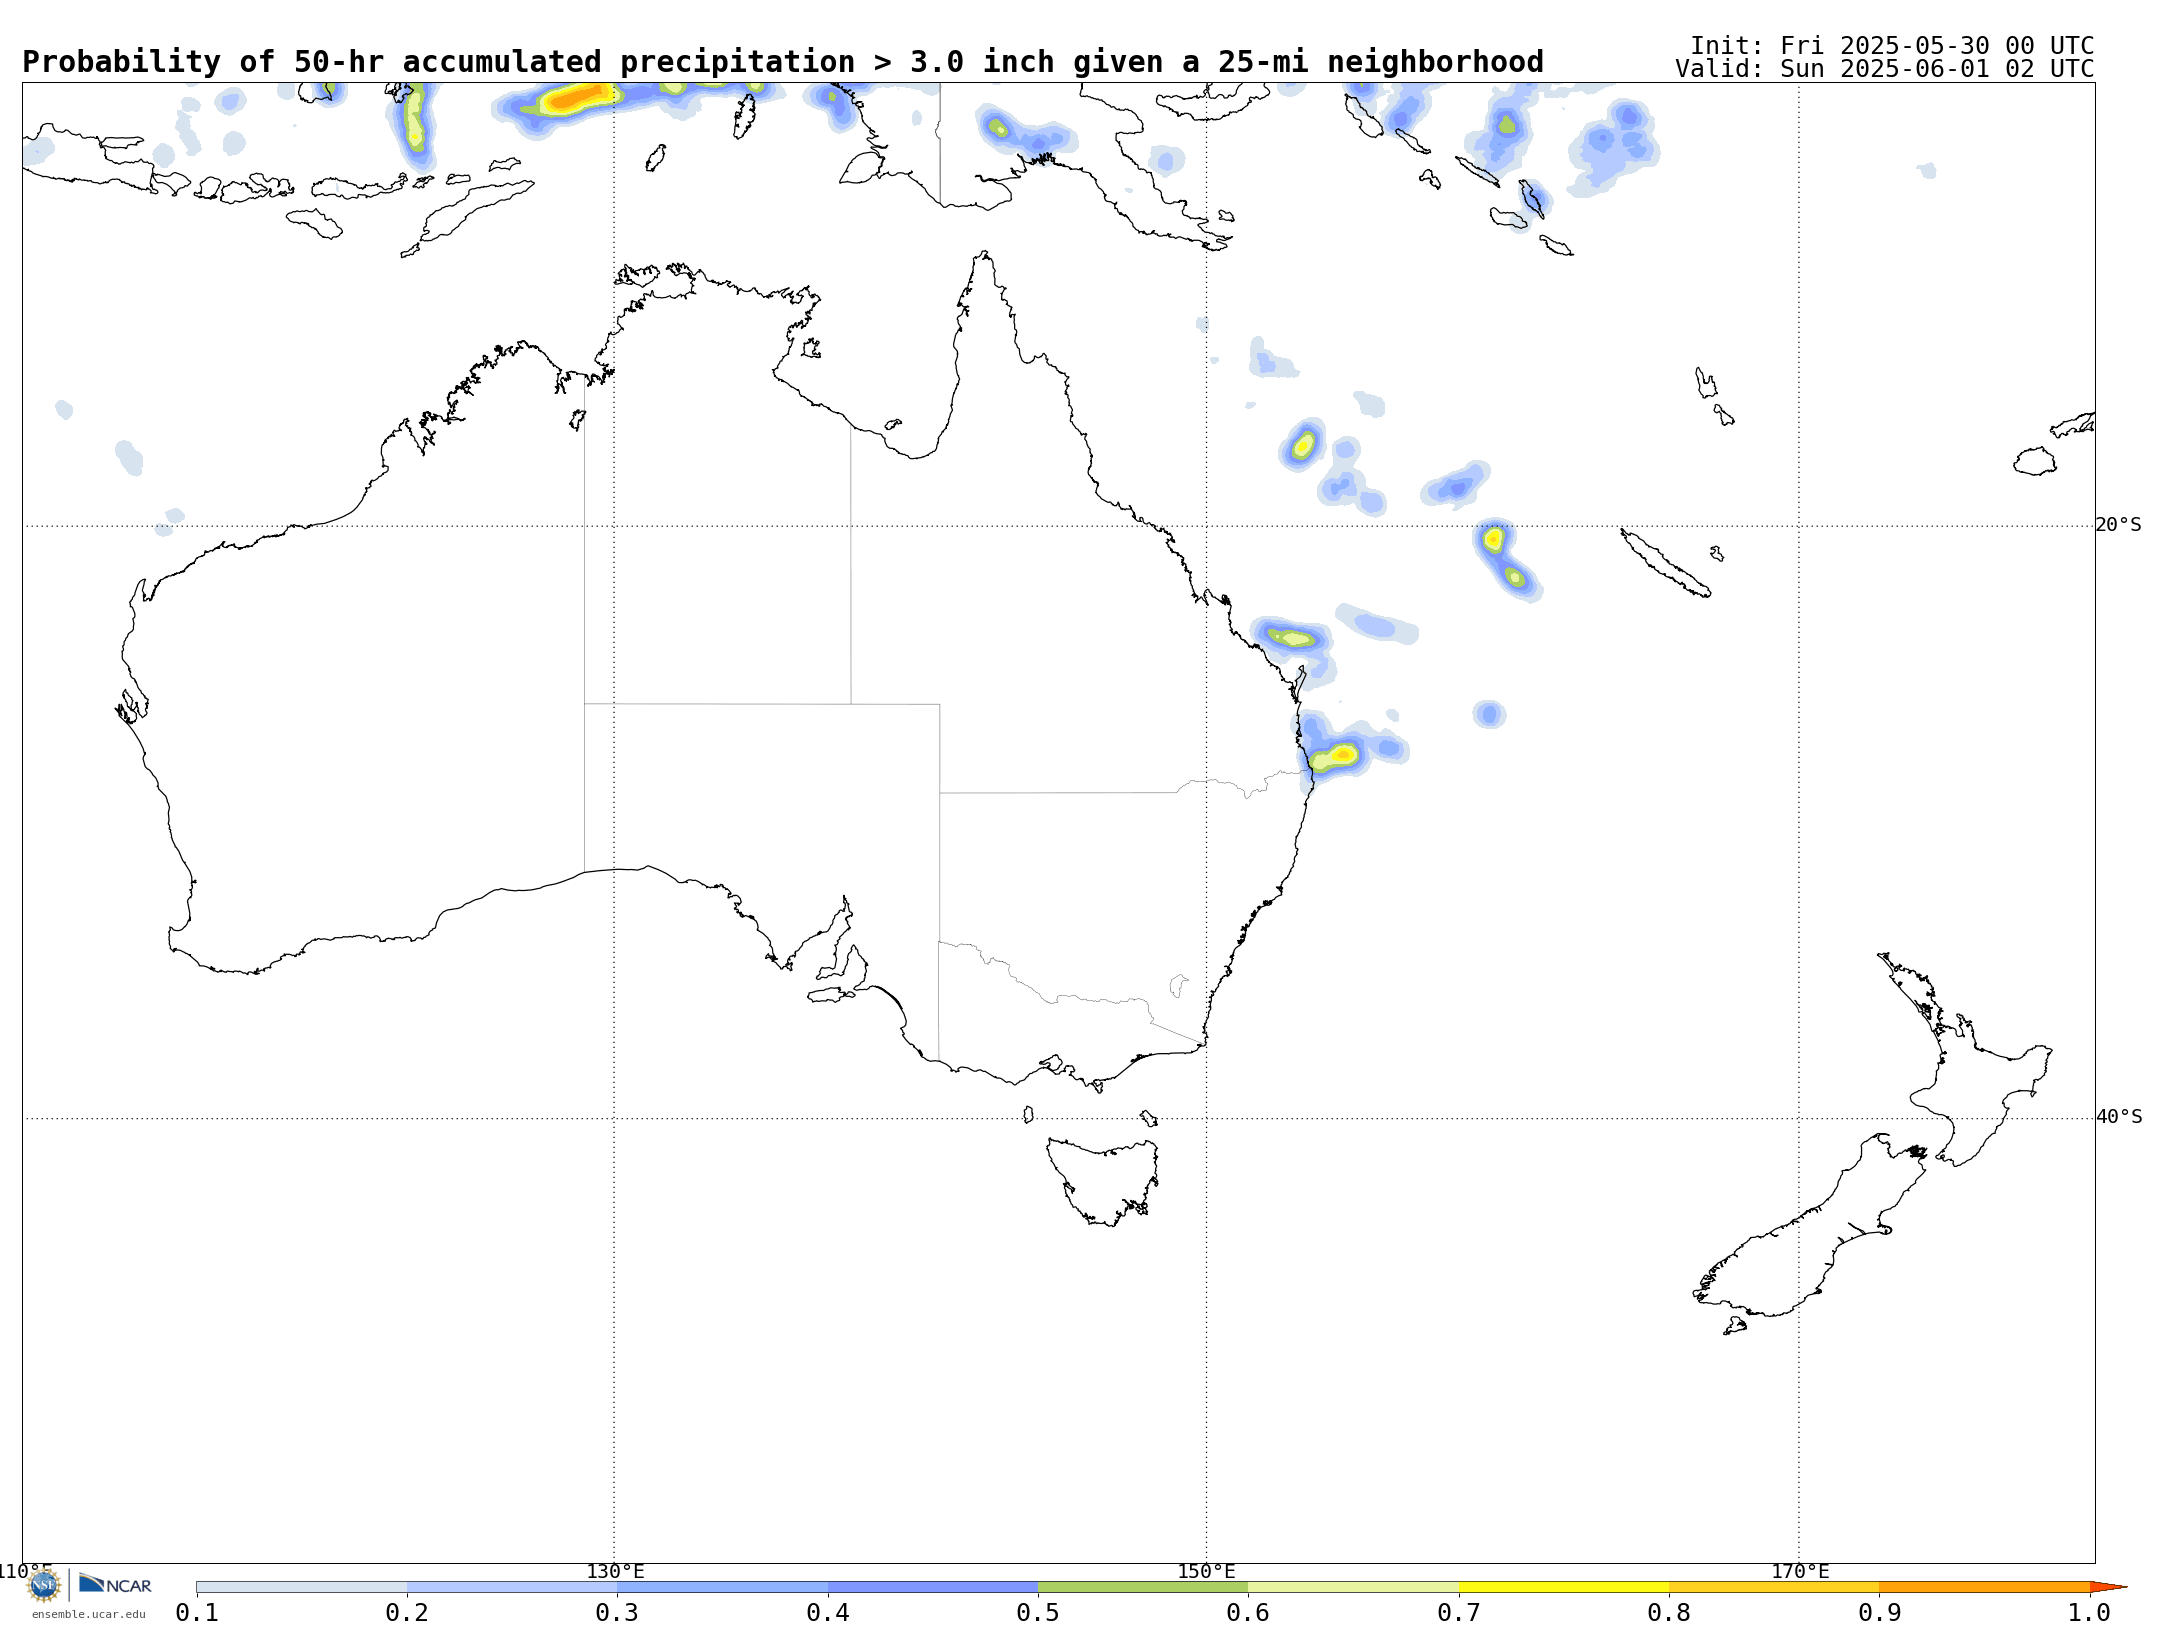The image size is (2160, 1626).
Task: Click the 0.7 colorbar tick label
Action: 1459,1612
